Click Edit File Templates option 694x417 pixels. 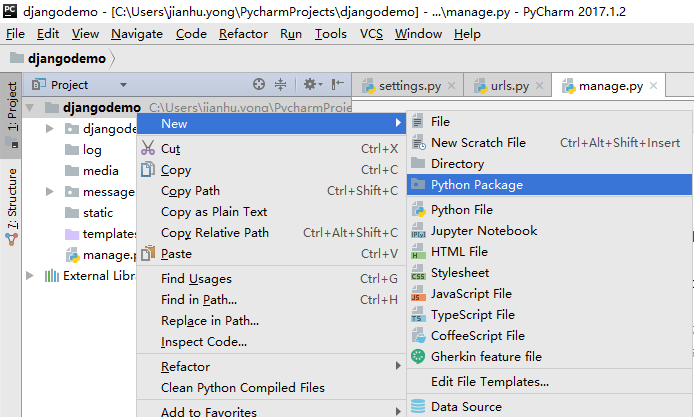tap(489, 381)
